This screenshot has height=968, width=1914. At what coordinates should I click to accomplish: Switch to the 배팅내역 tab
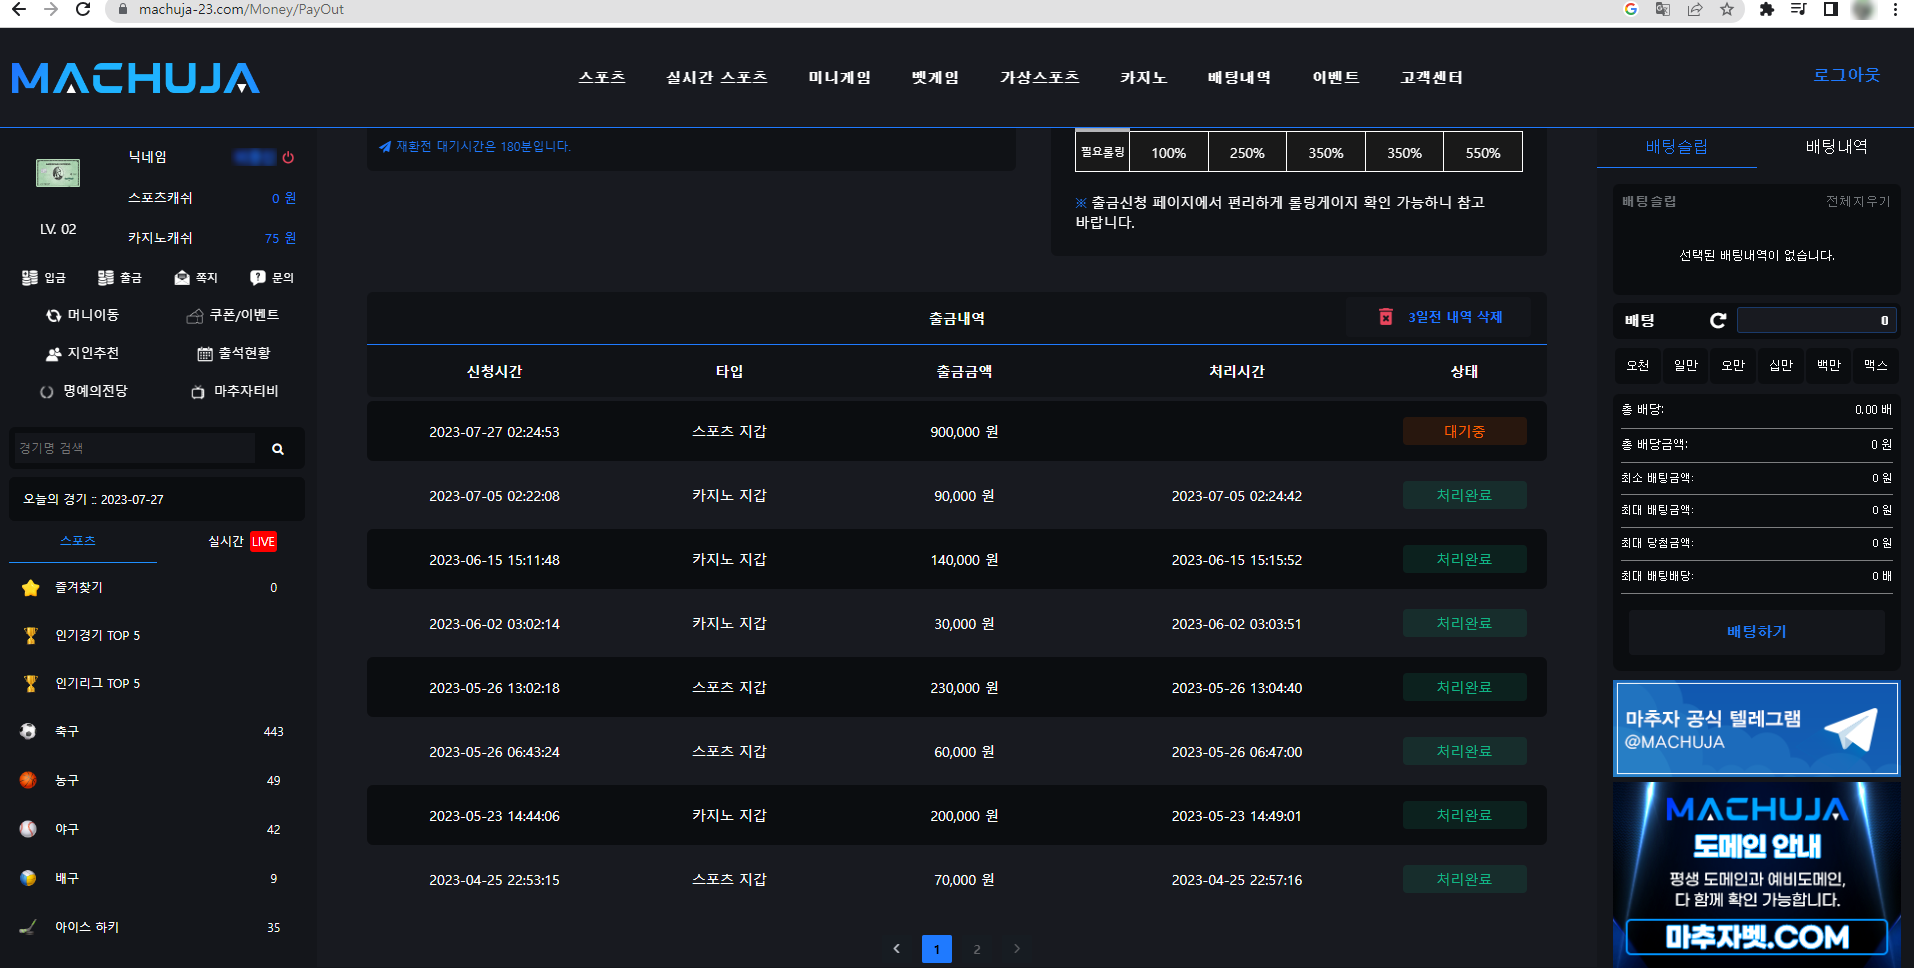point(1835,147)
